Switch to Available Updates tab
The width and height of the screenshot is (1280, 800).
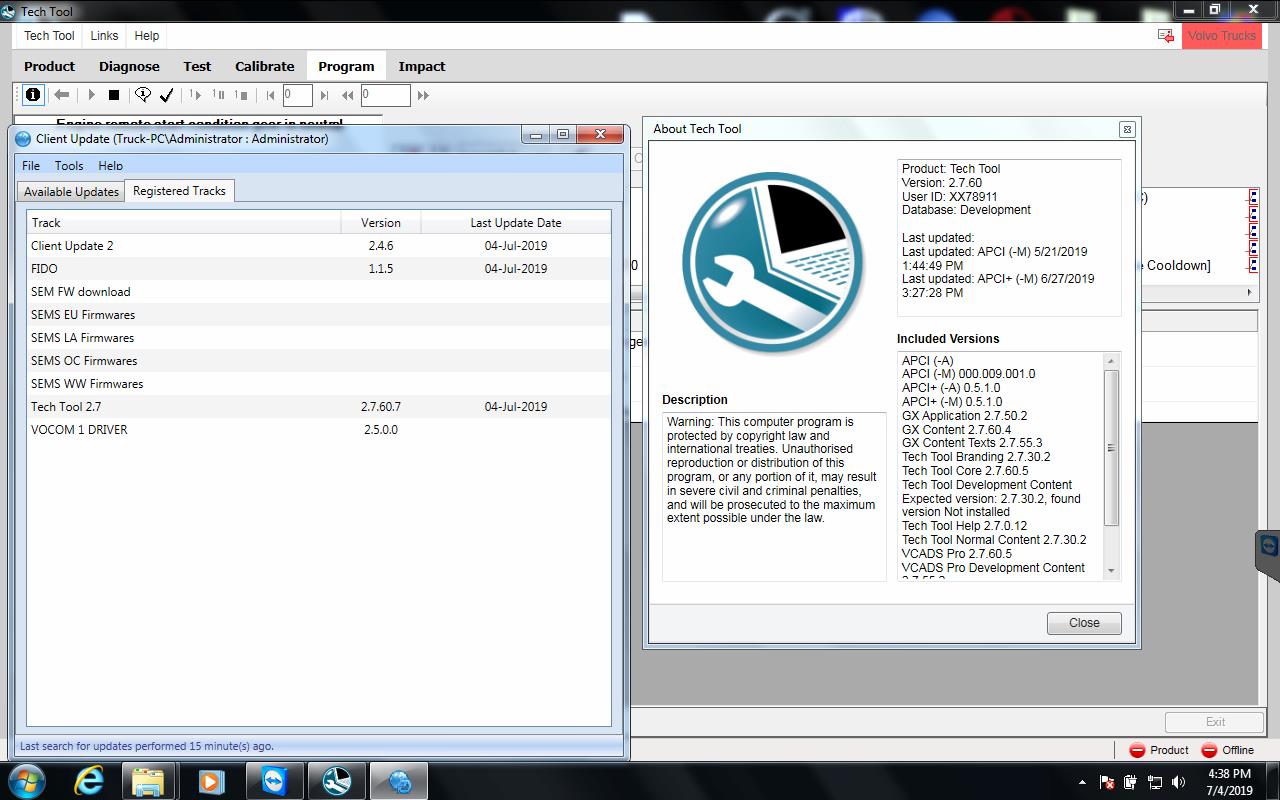tap(71, 191)
